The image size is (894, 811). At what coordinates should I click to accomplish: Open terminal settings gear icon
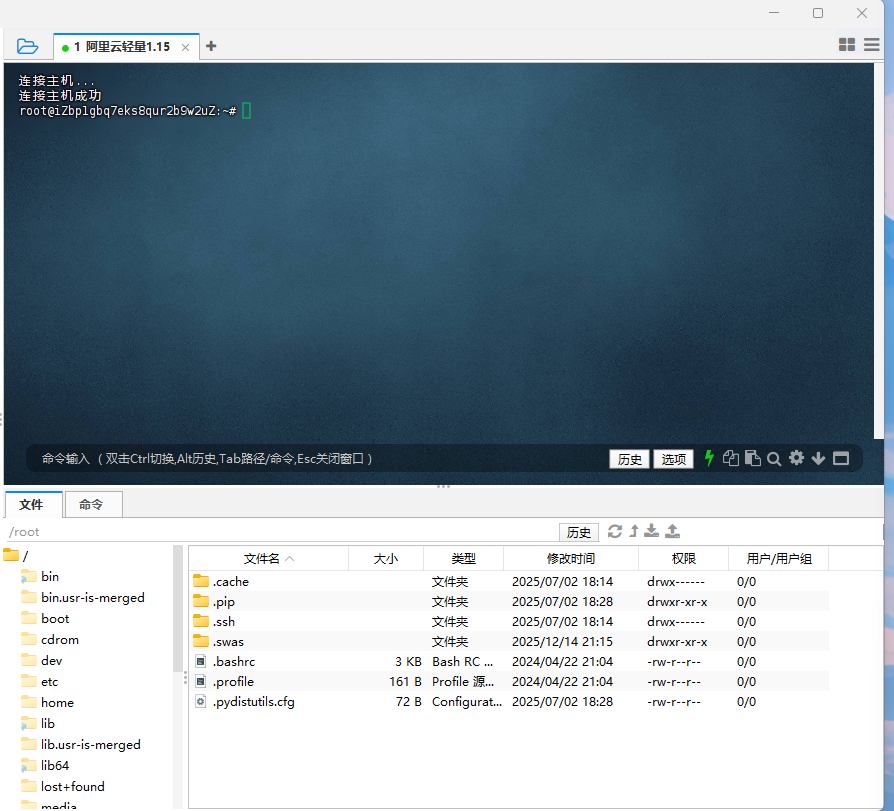(796, 458)
